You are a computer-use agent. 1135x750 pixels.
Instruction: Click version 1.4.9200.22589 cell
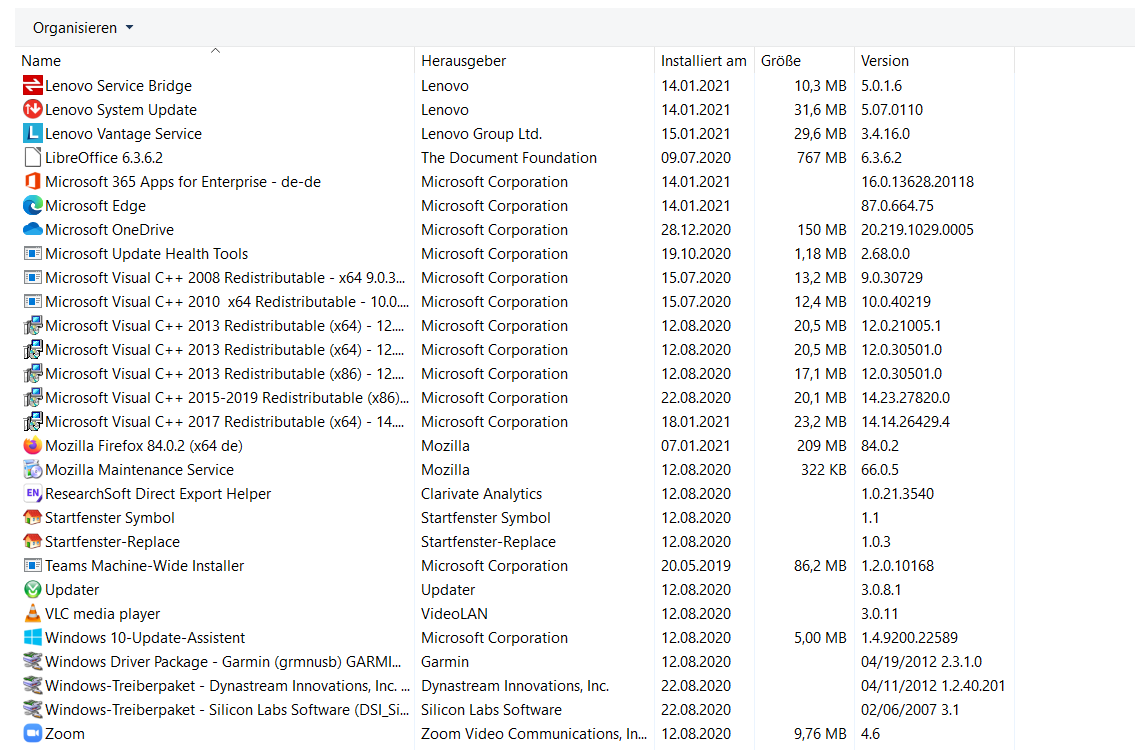click(x=909, y=637)
